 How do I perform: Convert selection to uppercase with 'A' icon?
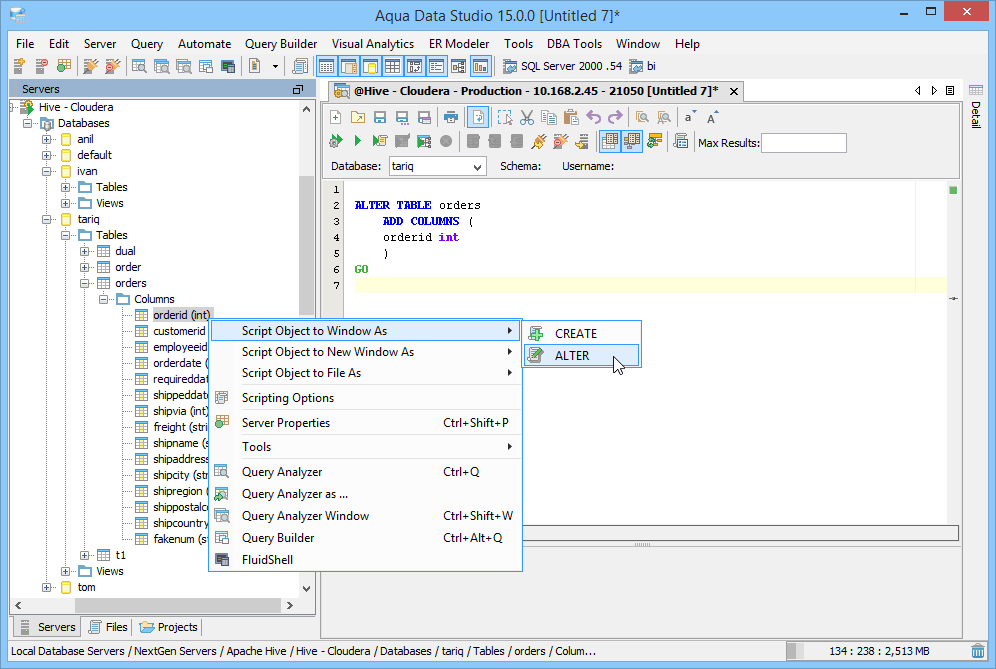[x=713, y=118]
